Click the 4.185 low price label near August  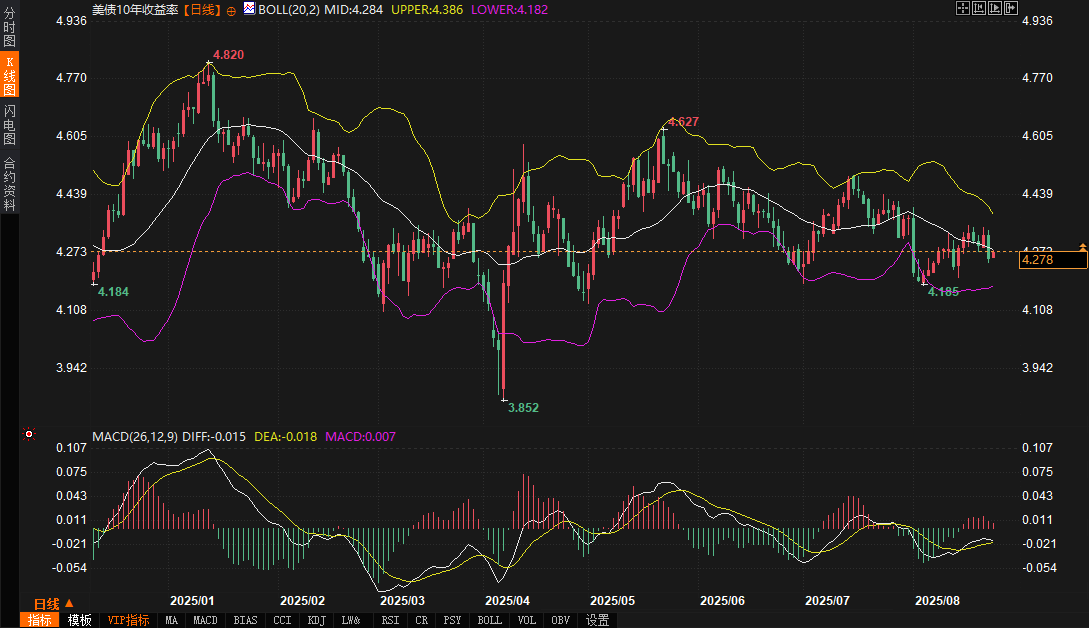pos(943,292)
